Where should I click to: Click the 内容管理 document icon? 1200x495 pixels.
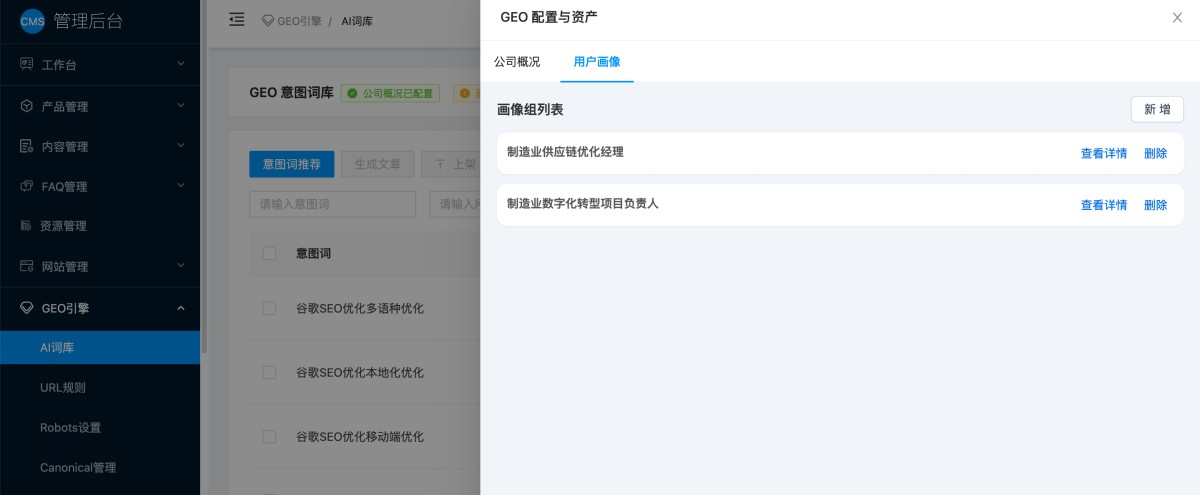tap(27, 146)
